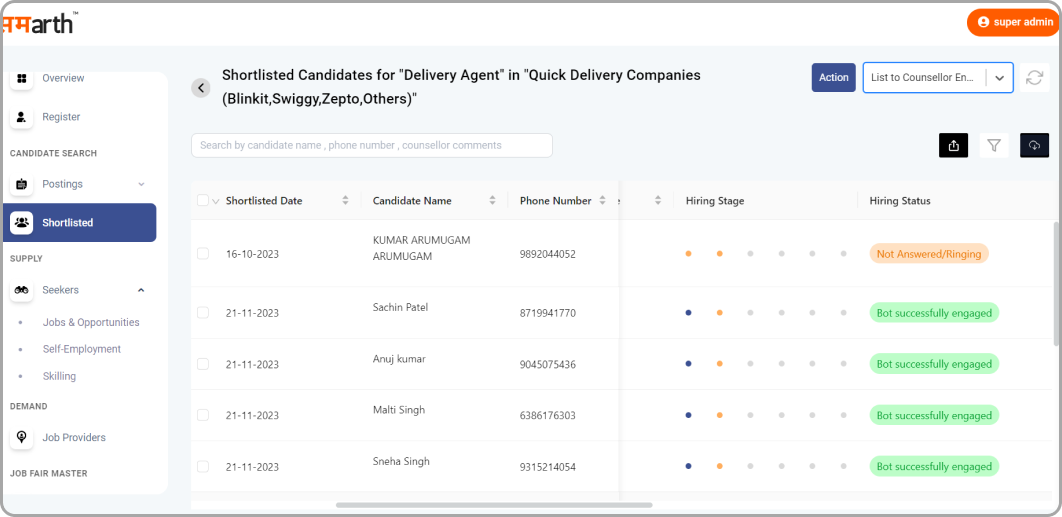Click the Overview grid icon in sidebar
Image resolution: width=1062 pixels, height=517 pixels.
pos(22,79)
